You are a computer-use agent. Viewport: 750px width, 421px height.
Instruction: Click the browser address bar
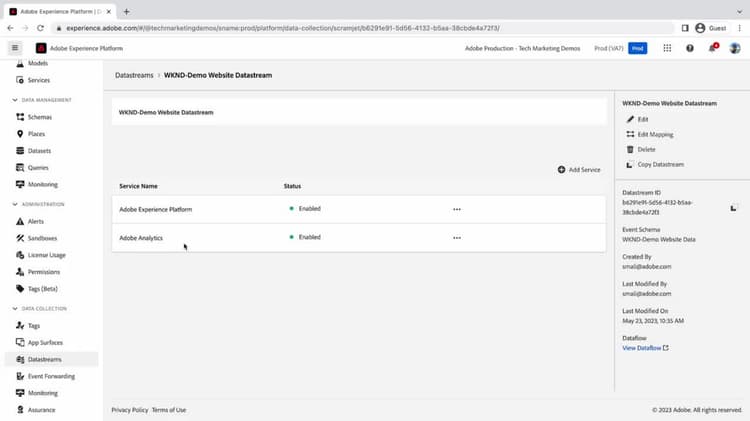pyautogui.click(x=364, y=28)
